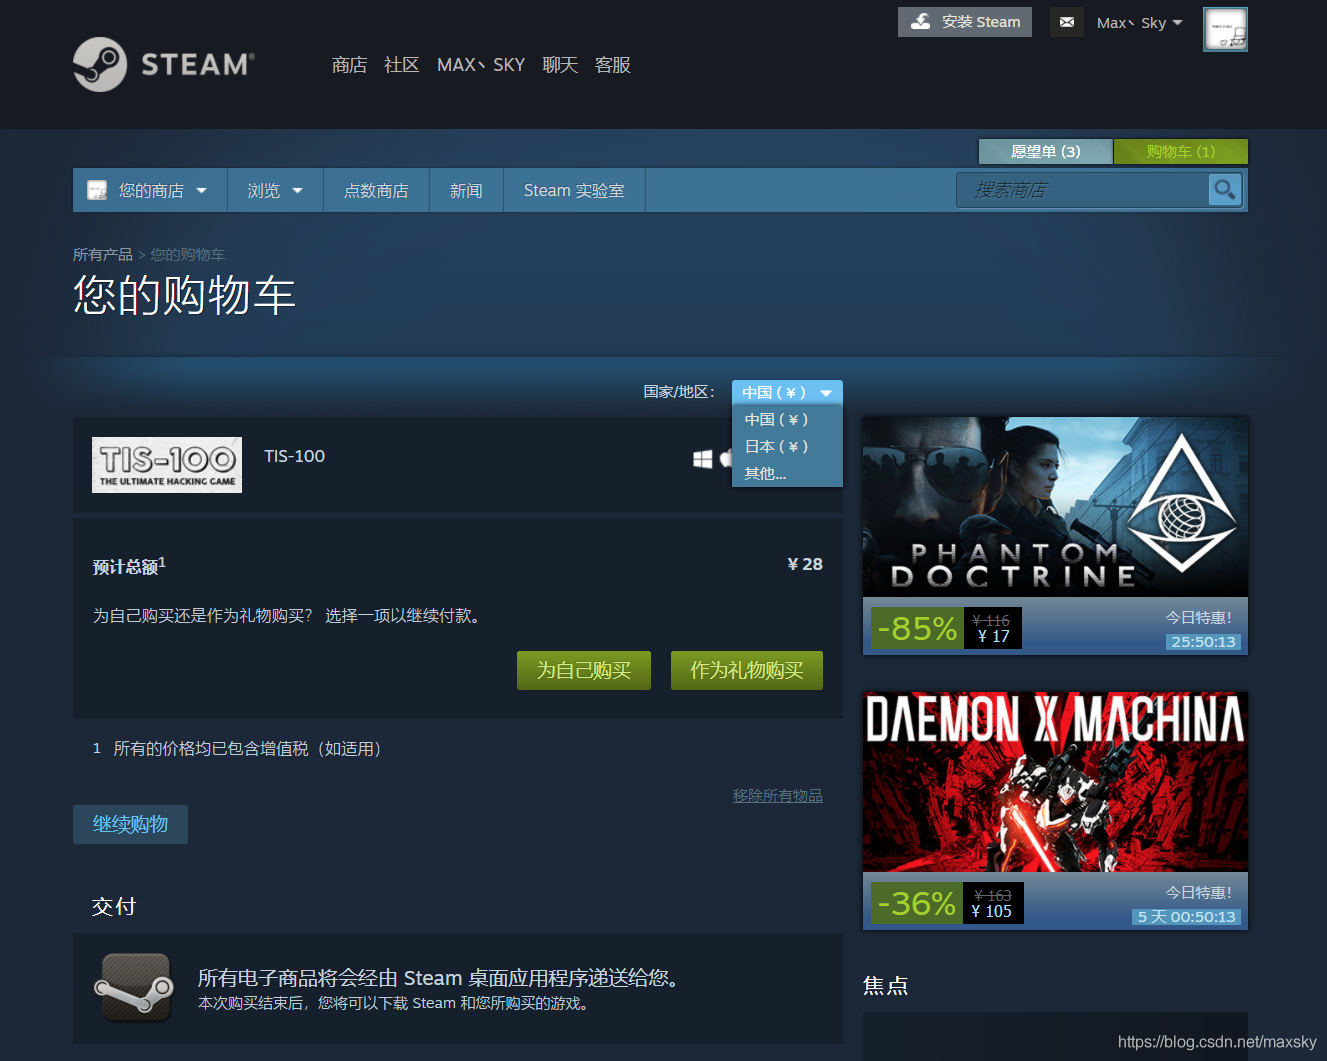The width and height of the screenshot is (1327, 1061).
Task: Click the 安装 Steam button
Action: tap(965, 22)
